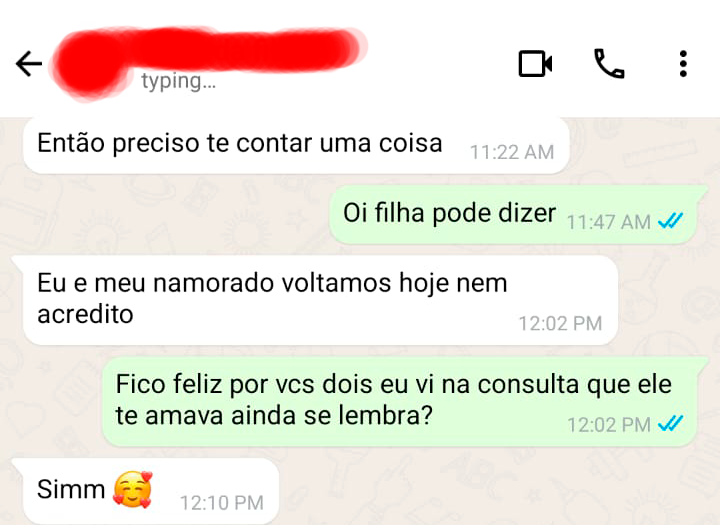The image size is (720, 525).
Task: Go back using the arrow icon
Action: point(29,63)
